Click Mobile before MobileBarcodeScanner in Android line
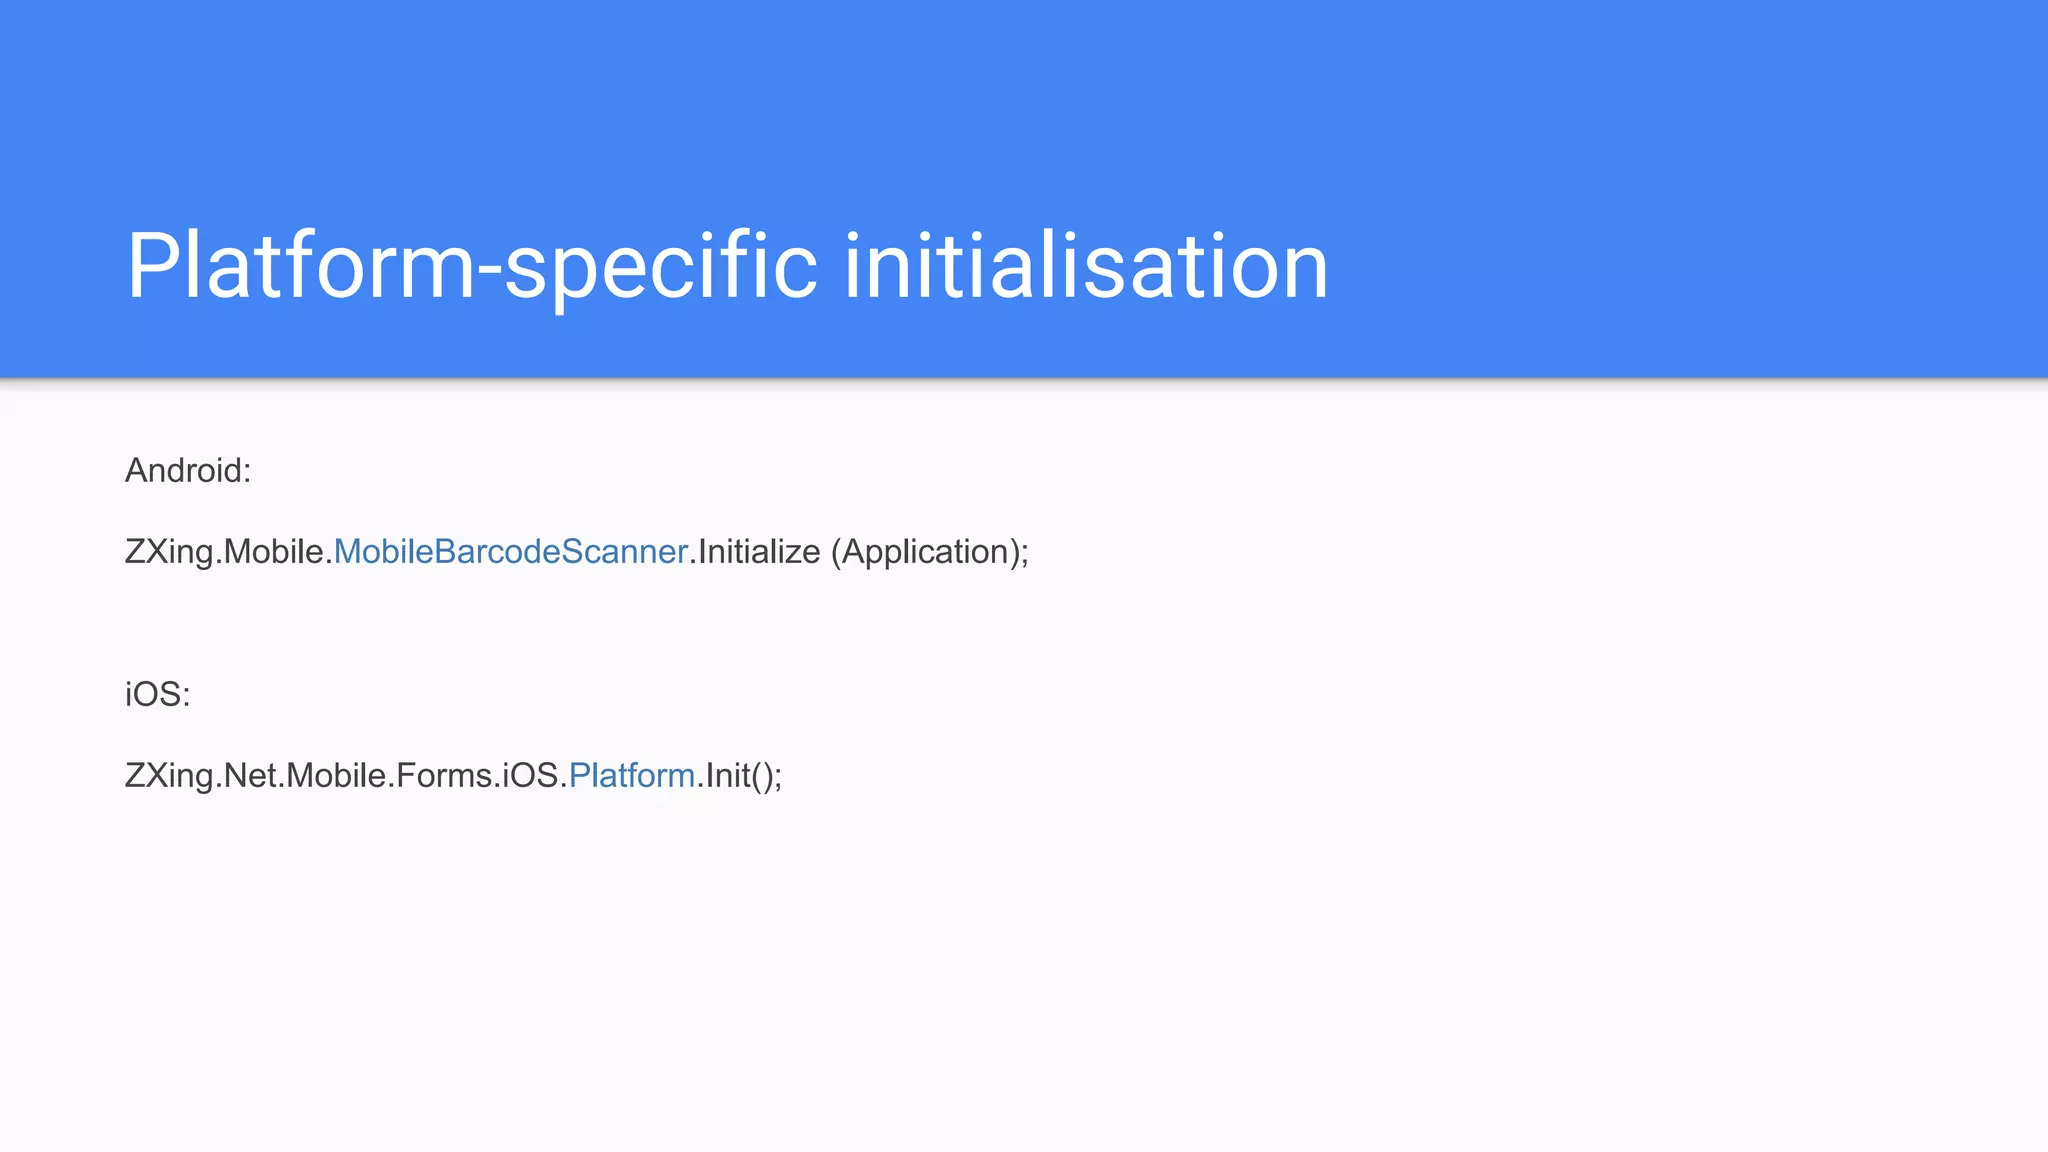This screenshot has width=2048, height=1152. coord(273,552)
